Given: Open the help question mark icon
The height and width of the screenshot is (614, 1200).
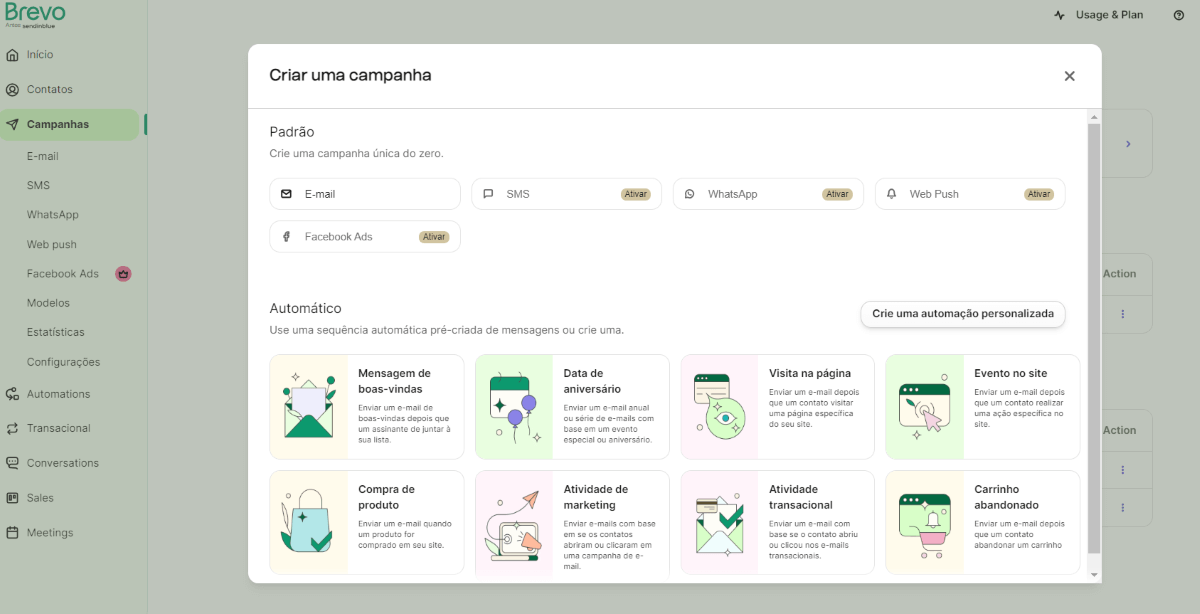Looking at the screenshot, I should click(1179, 15).
